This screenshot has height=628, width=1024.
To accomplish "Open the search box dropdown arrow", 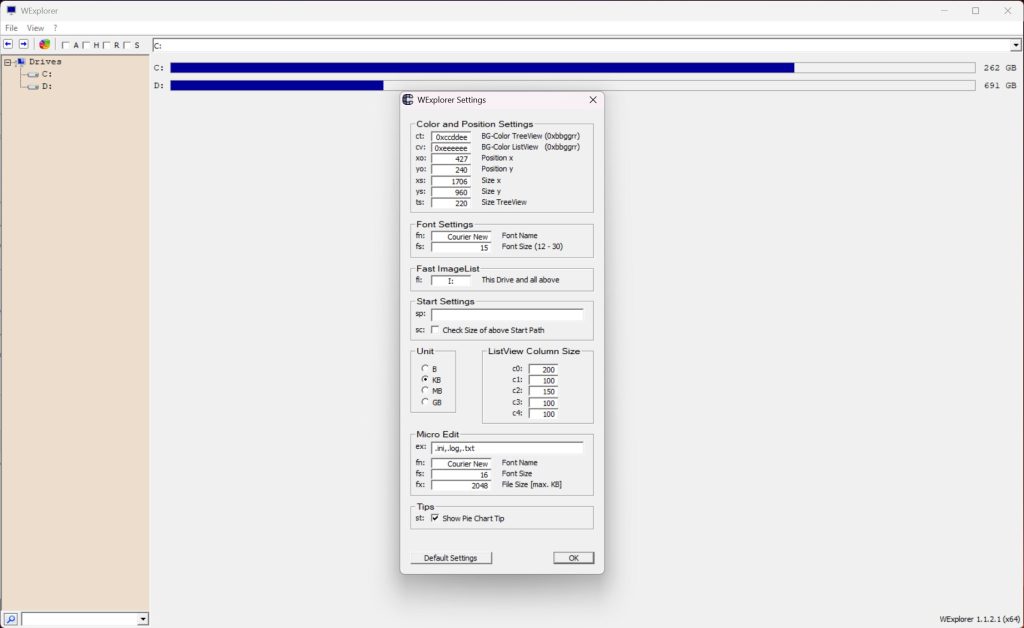I will pyautogui.click(x=142, y=619).
